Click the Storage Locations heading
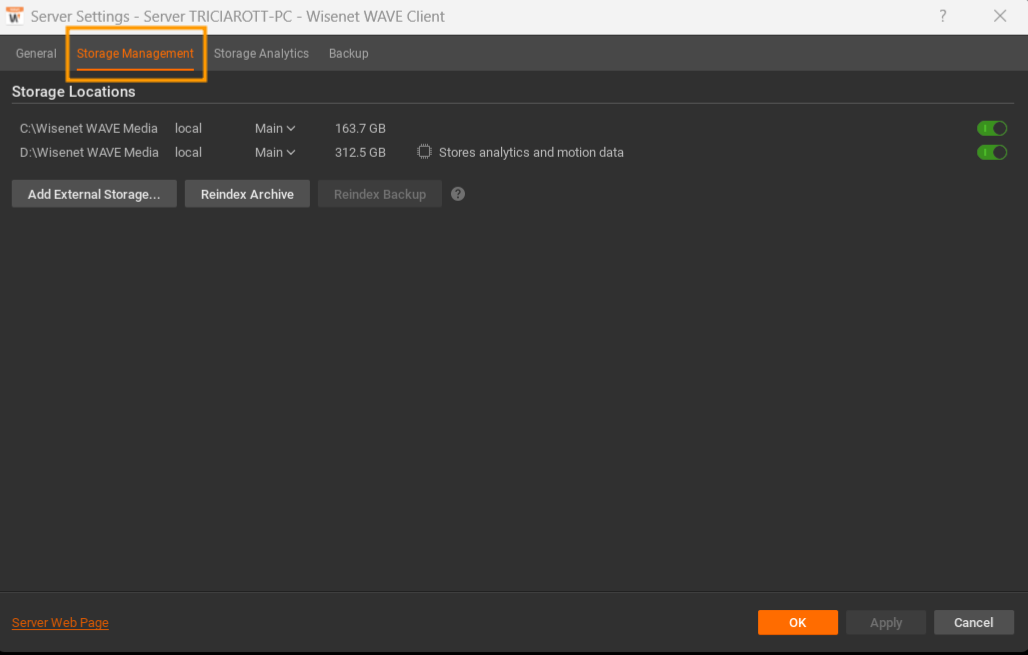 tap(73, 92)
